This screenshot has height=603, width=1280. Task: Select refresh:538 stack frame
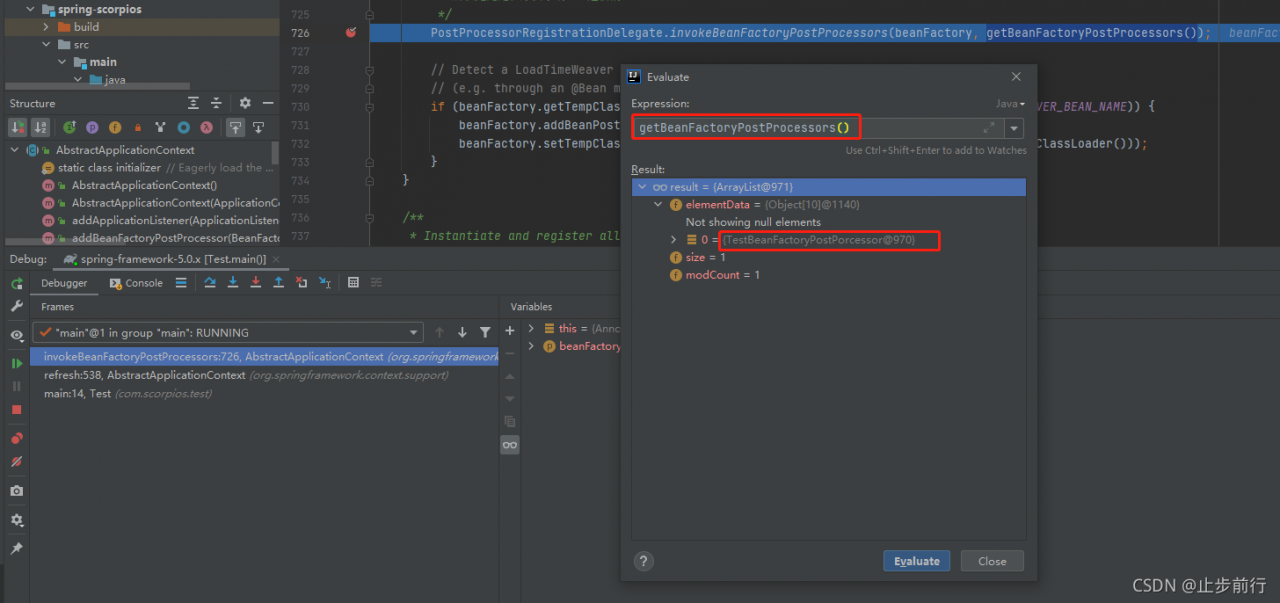(x=264, y=375)
